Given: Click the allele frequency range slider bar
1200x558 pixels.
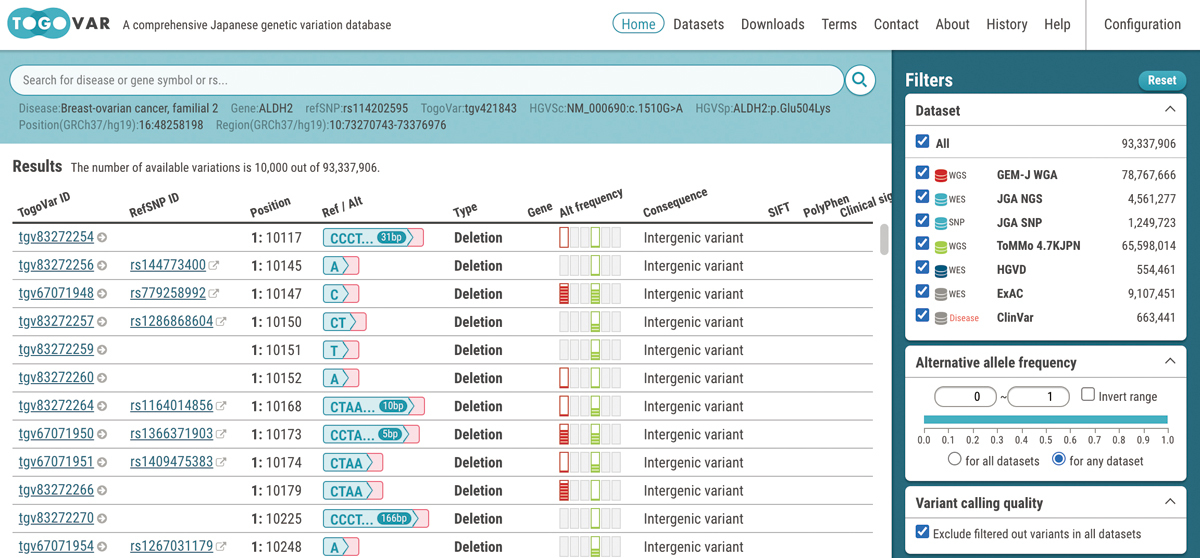Looking at the screenshot, I should (x=1045, y=420).
